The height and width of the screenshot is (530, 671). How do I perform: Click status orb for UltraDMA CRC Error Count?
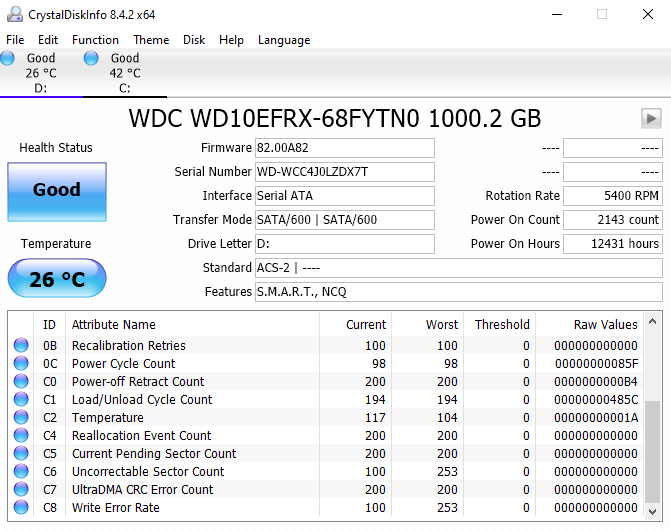(x=21, y=489)
